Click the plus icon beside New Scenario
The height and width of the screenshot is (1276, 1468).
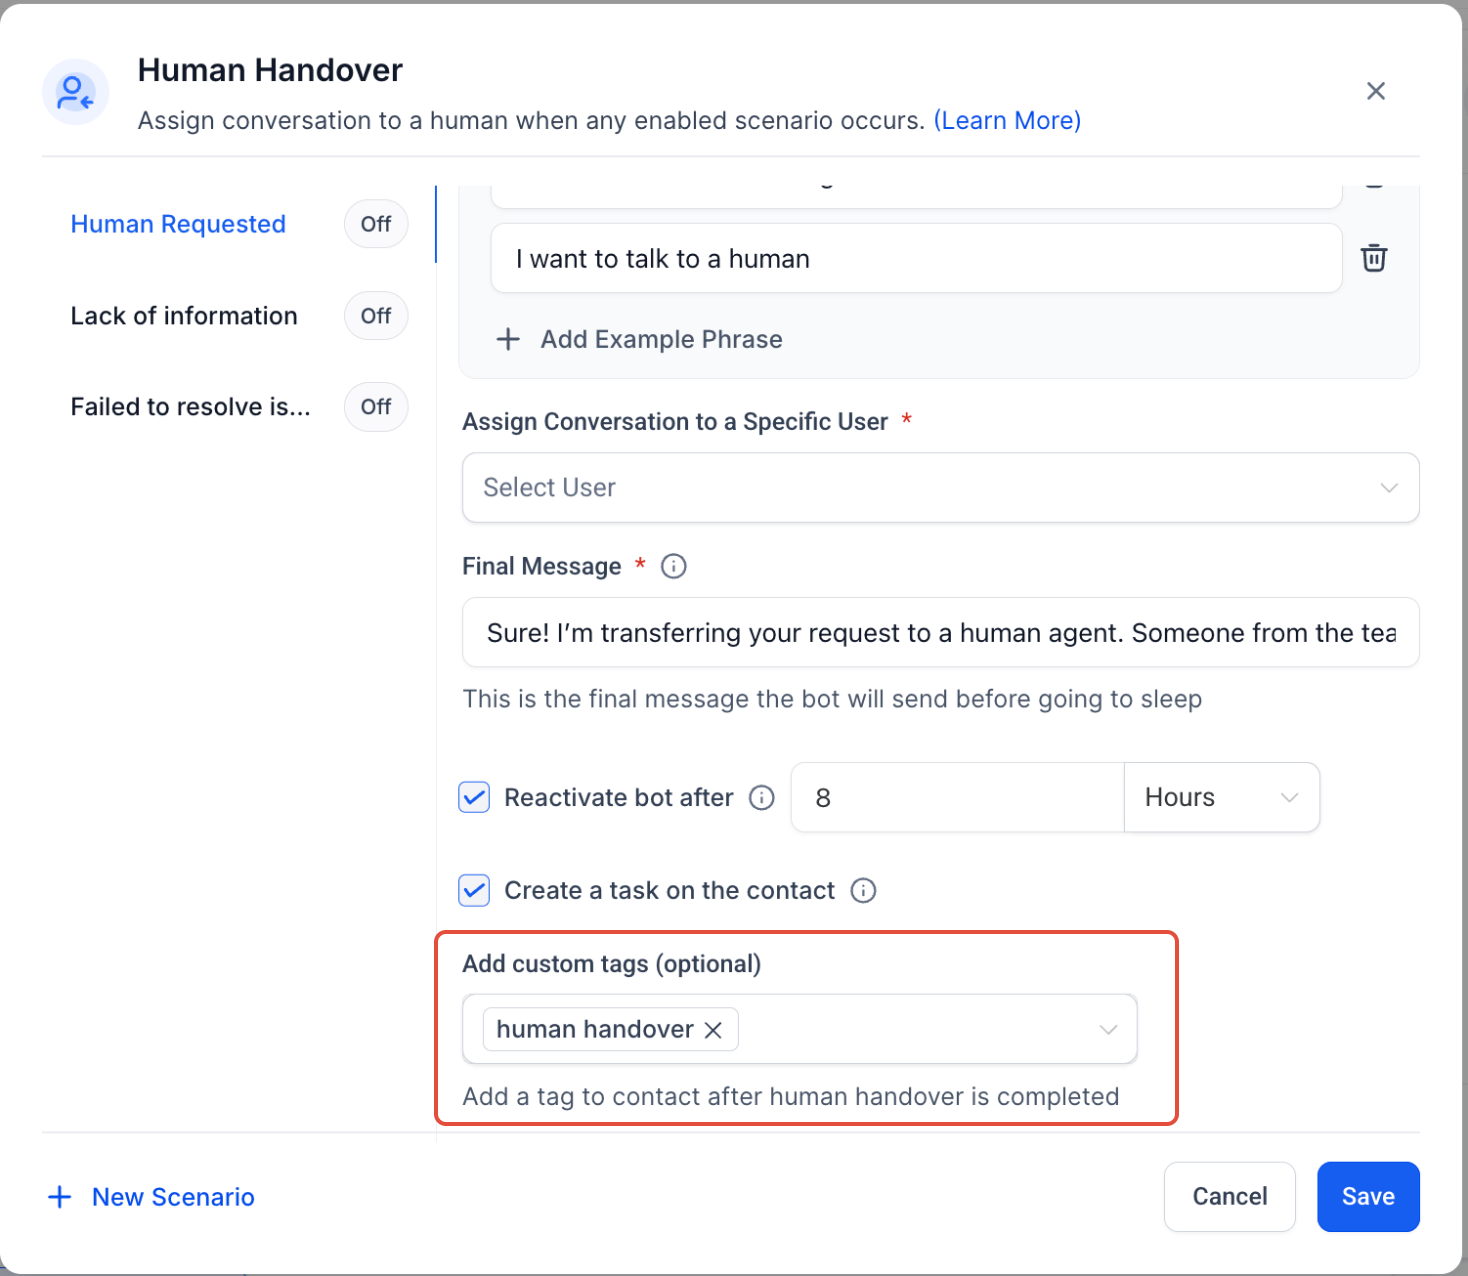point(60,1197)
